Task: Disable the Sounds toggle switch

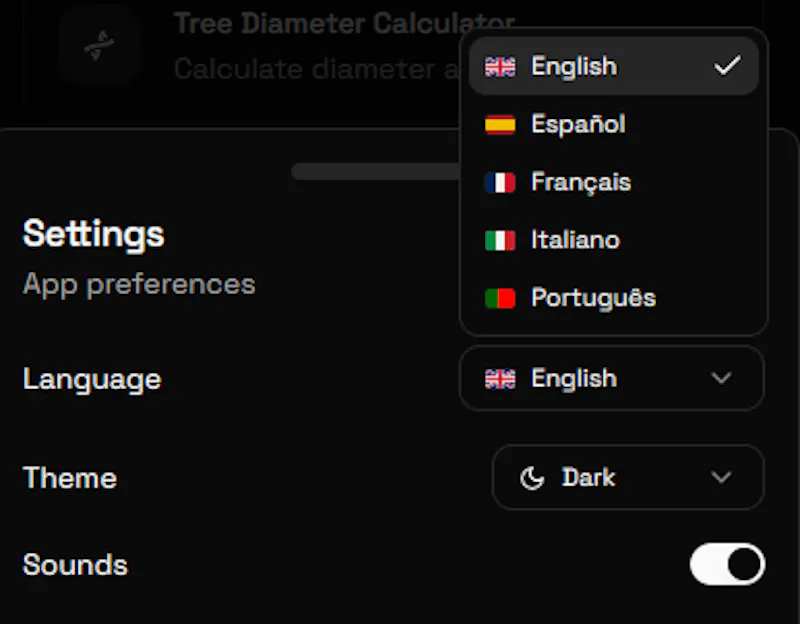Action: [727, 564]
